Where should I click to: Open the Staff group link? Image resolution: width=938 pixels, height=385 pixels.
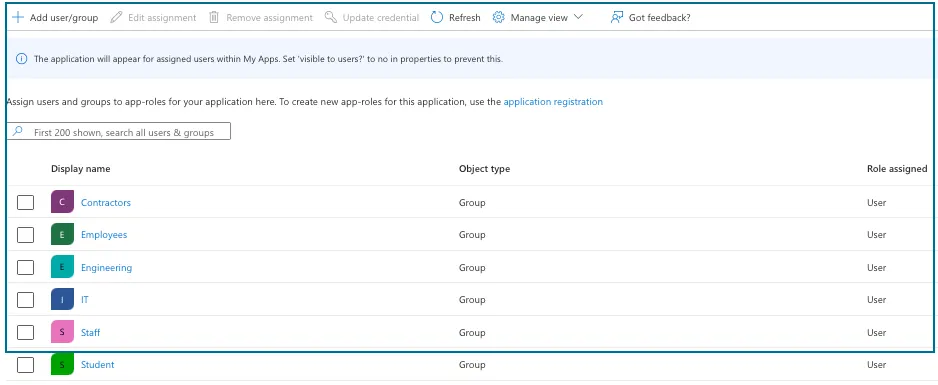[x=90, y=332]
